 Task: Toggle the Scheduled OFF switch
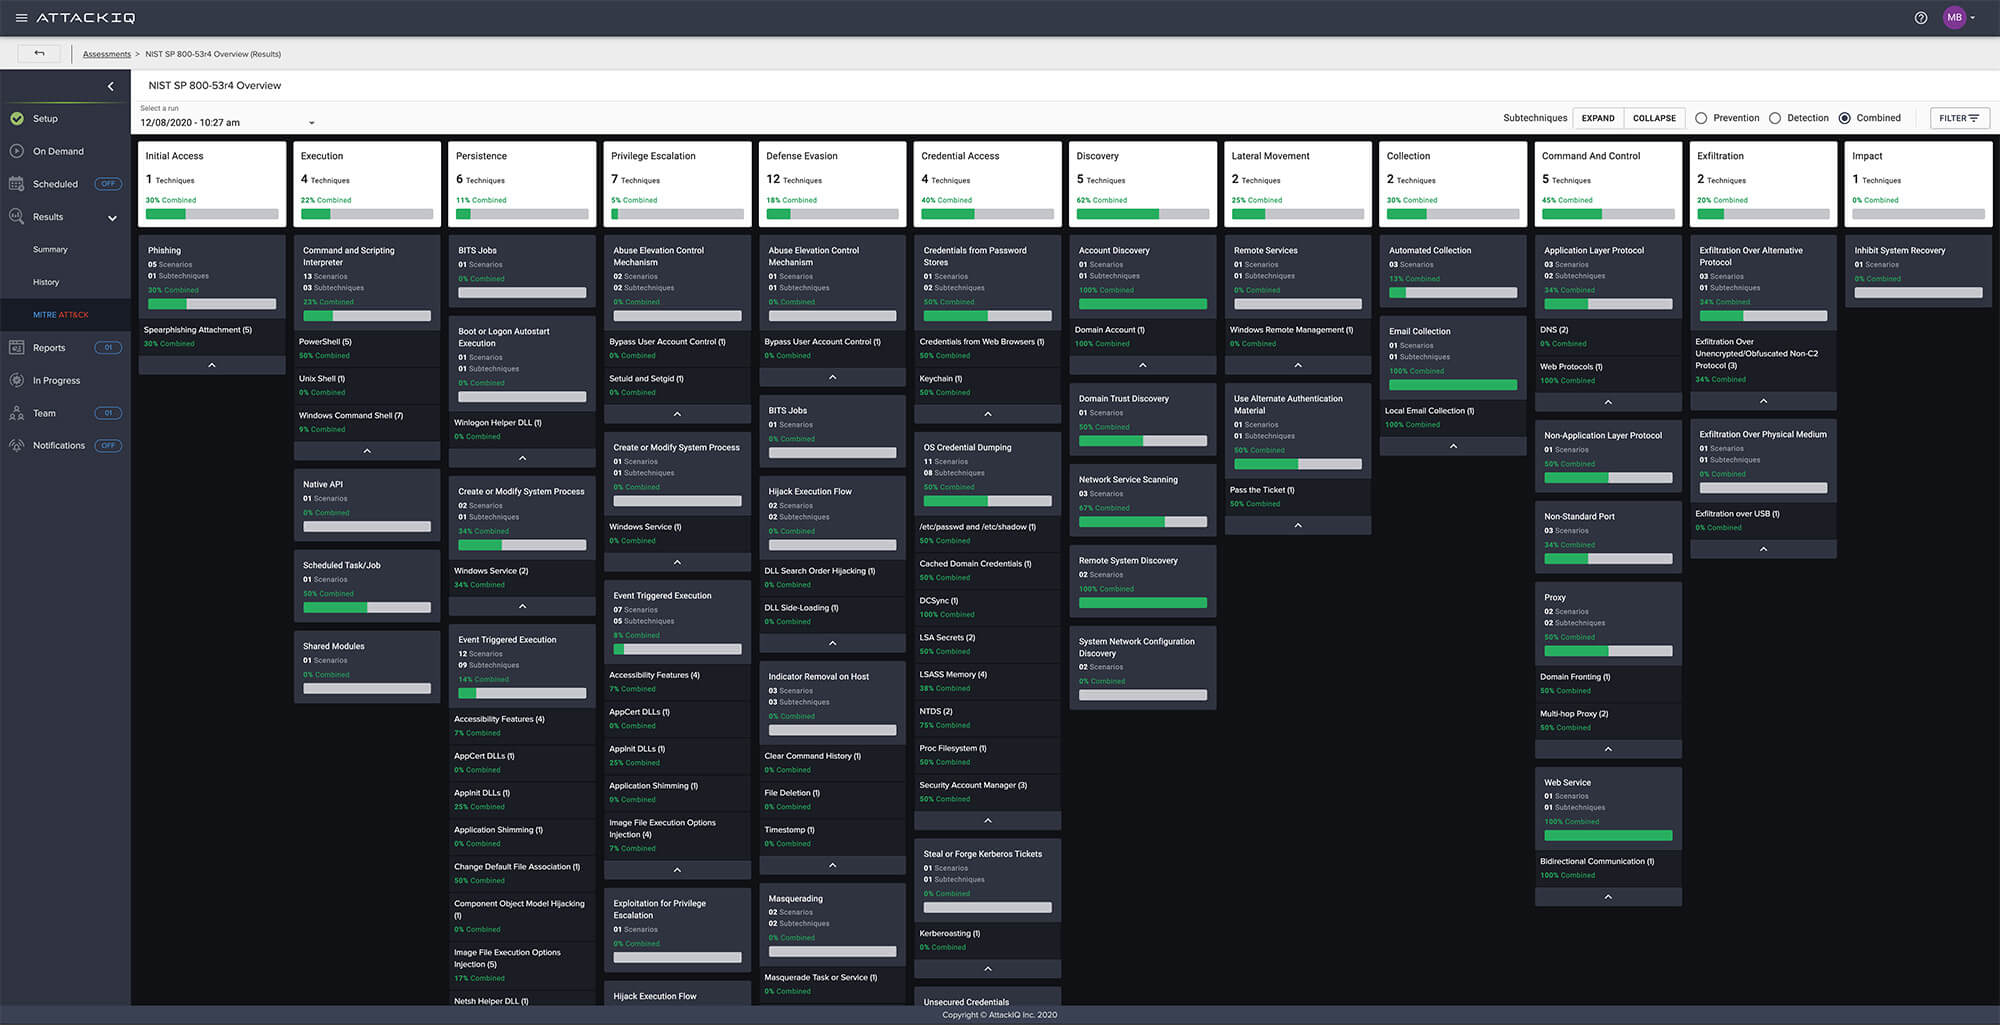(x=108, y=184)
